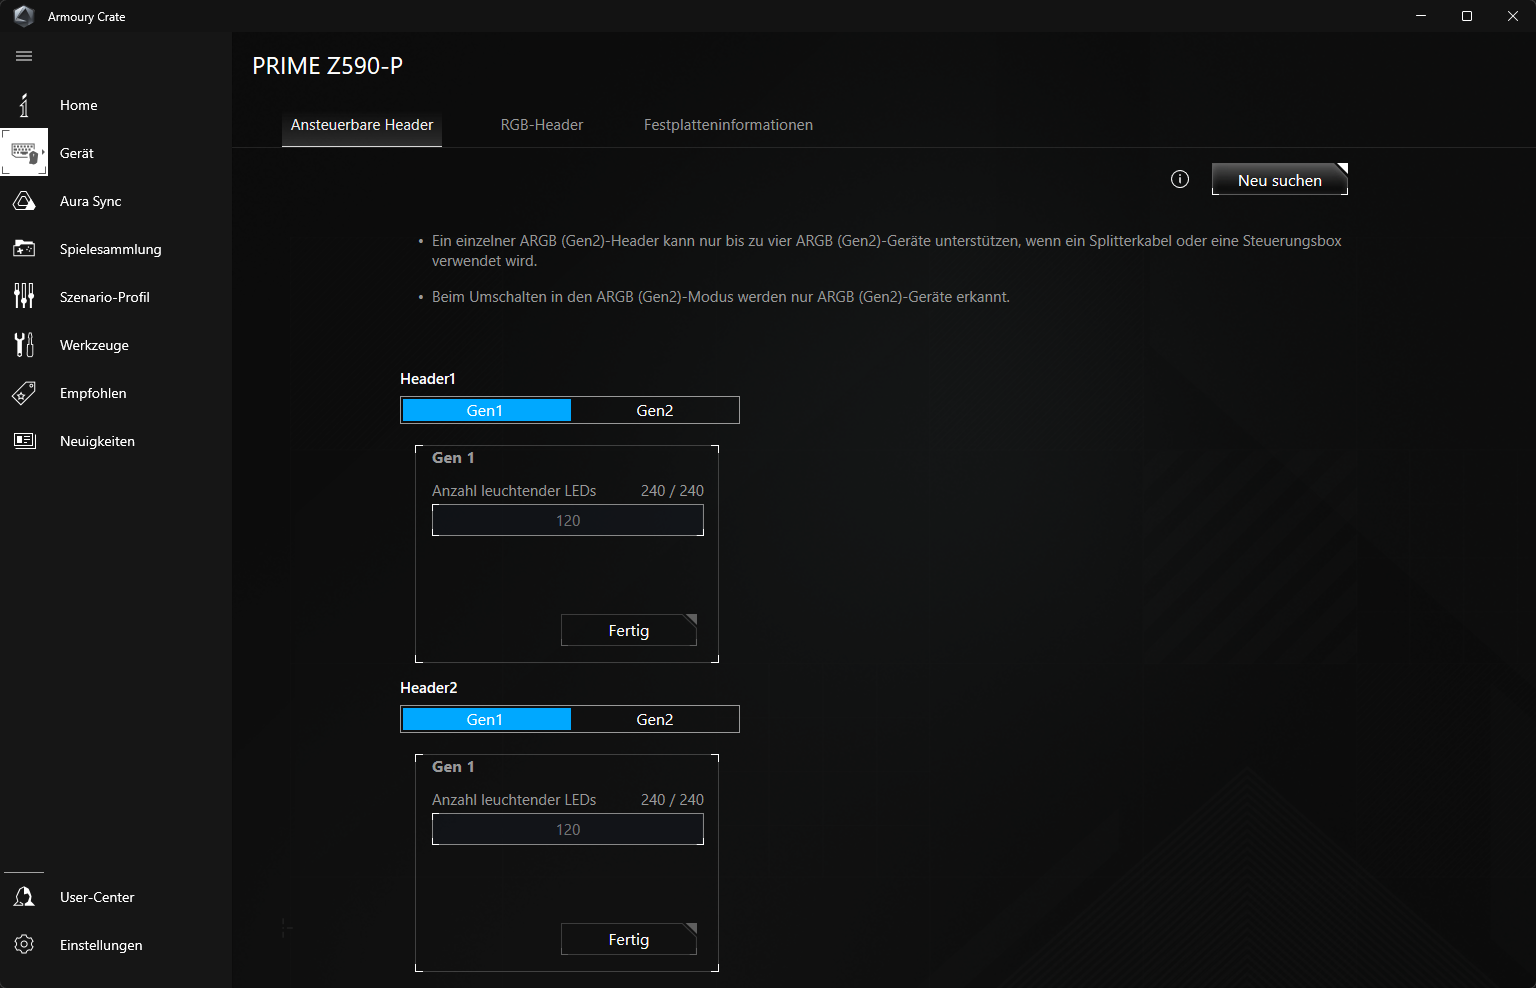Open Festplatteninformationen tab
The height and width of the screenshot is (988, 1536).
point(728,125)
